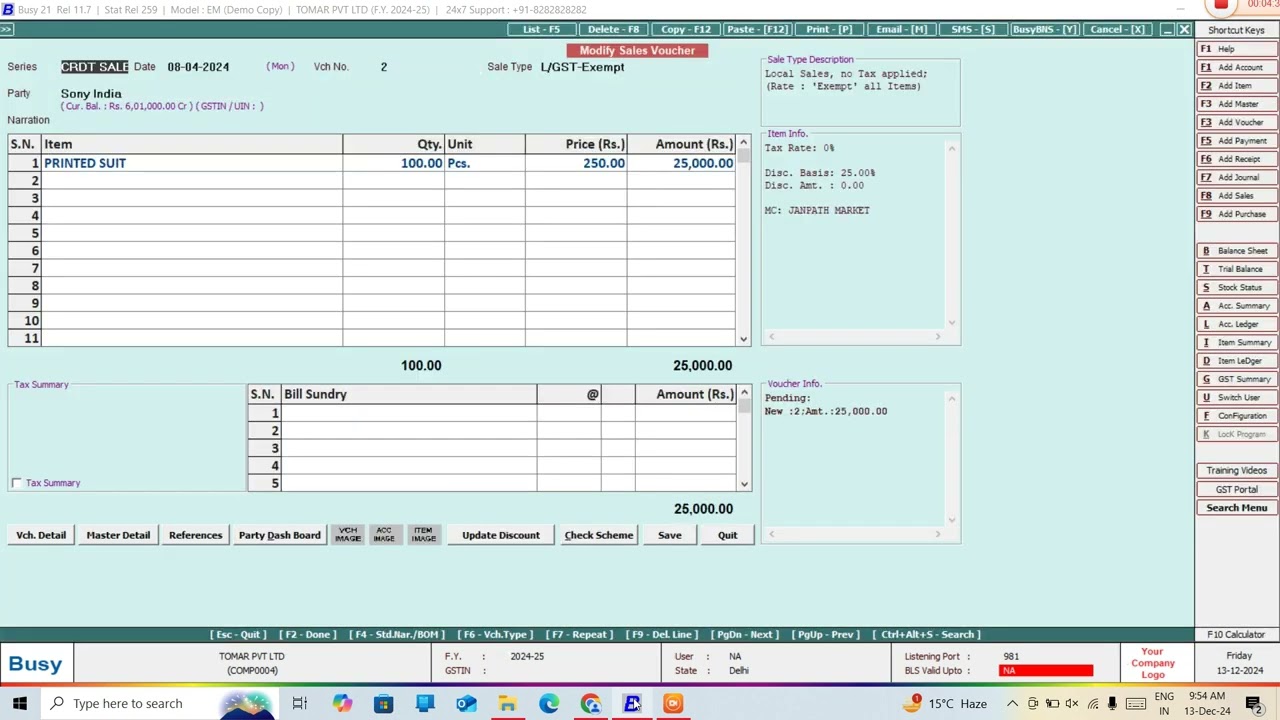Click the Training Videos button
Image resolution: width=1280 pixels, height=720 pixels.
(x=1237, y=470)
